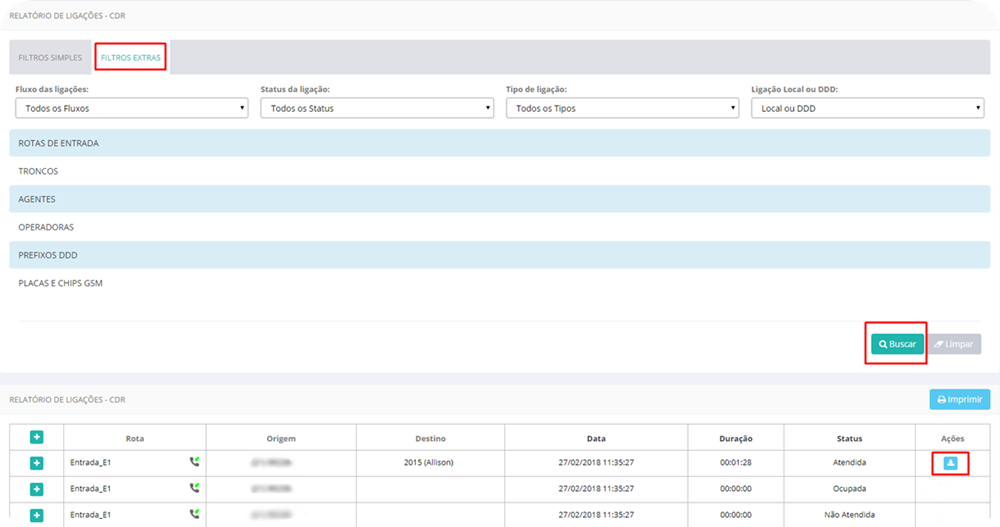The image size is (1000, 527).
Task: Click the Imprimir print button
Action: pyautogui.click(x=960, y=399)
